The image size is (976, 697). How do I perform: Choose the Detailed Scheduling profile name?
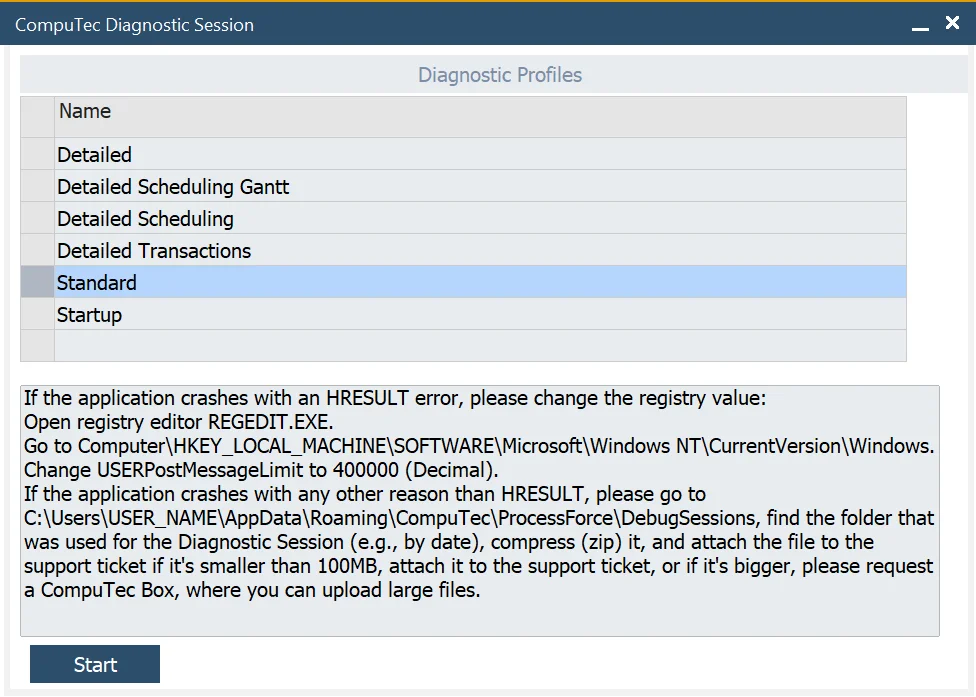(145, 219)
